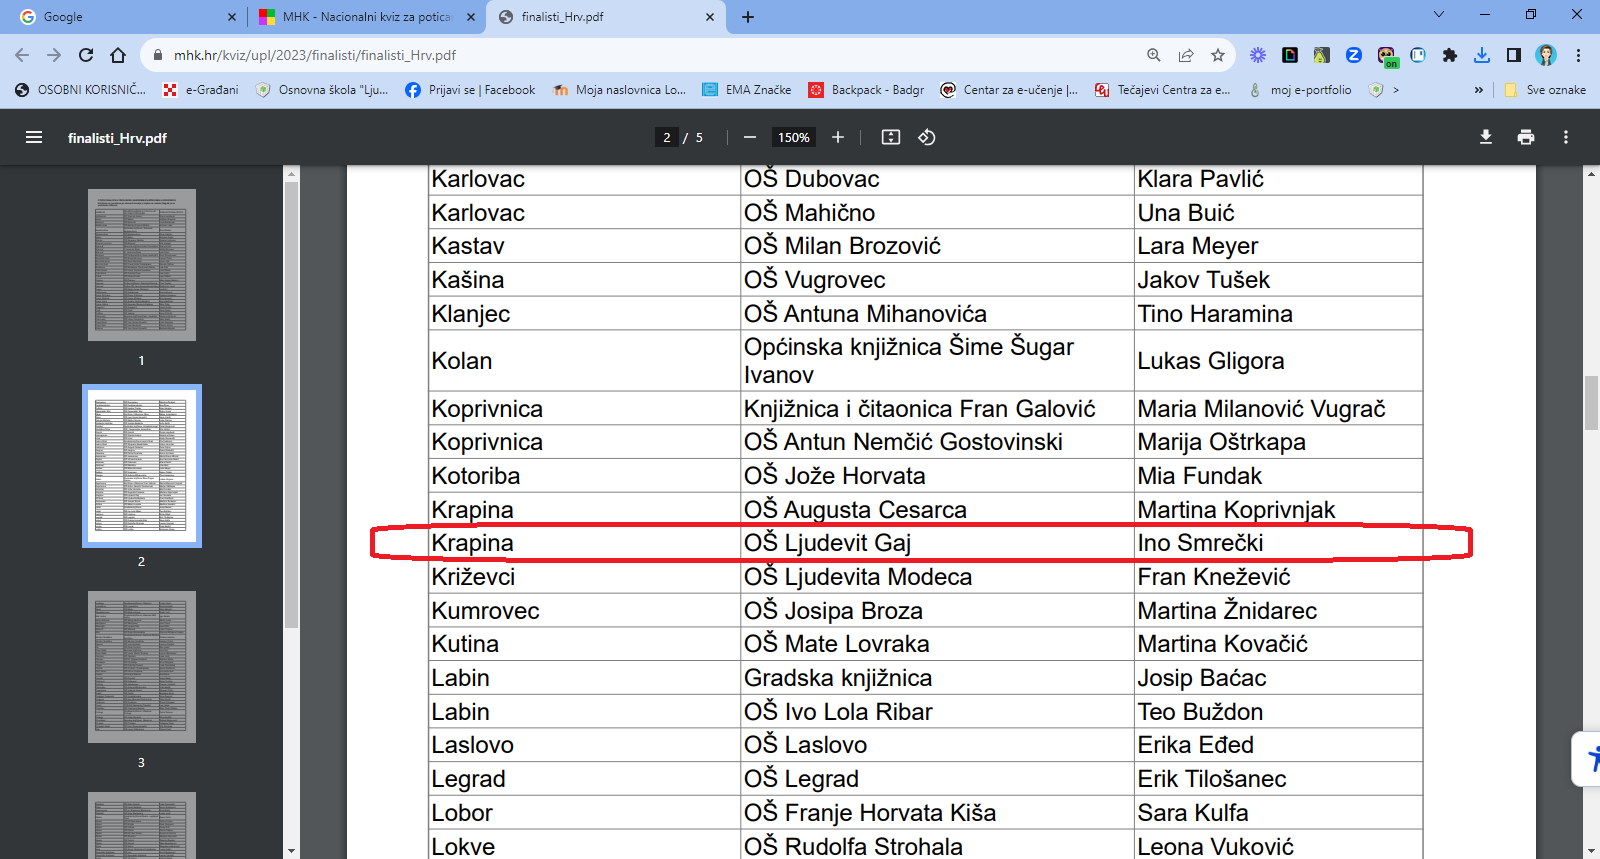The image size is (1600, 859).
Task: Rotate the PDF counterclockwise
Action: click(927, 137)
